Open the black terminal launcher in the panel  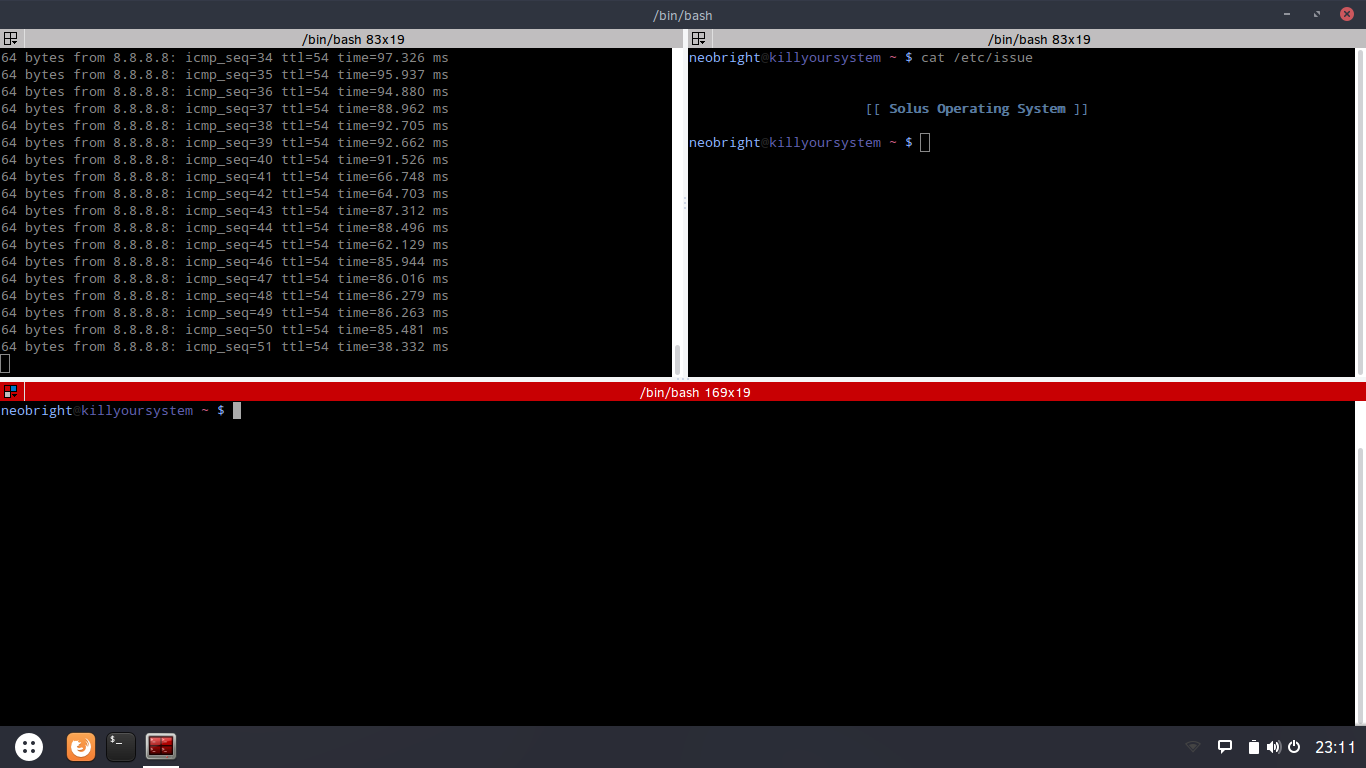pyautogui.click(x=121, y=746)
